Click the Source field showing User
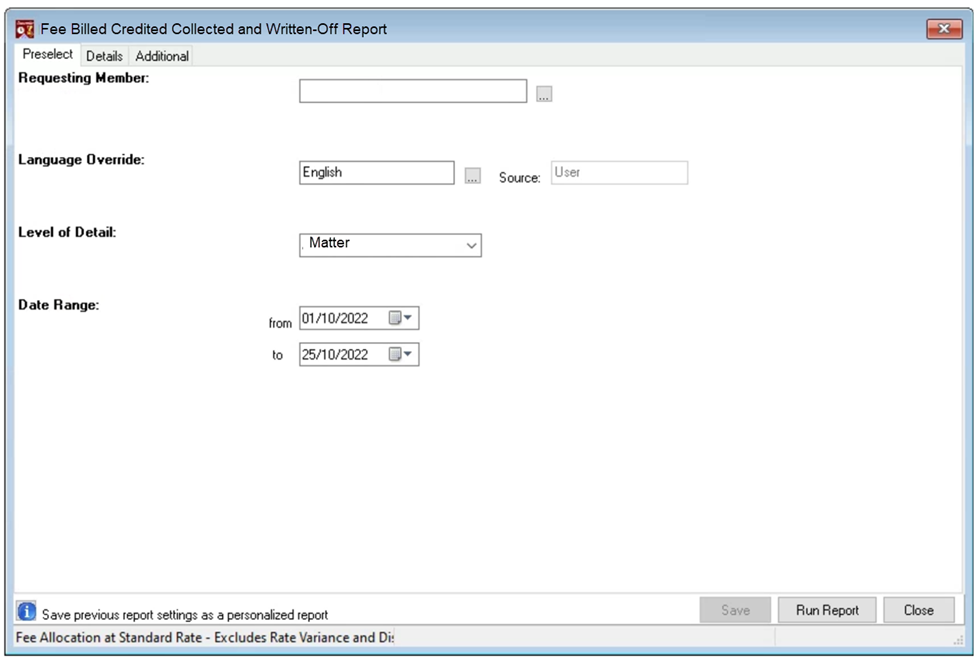979x657 pixels. pyautogui.click(x=619, y=173)
